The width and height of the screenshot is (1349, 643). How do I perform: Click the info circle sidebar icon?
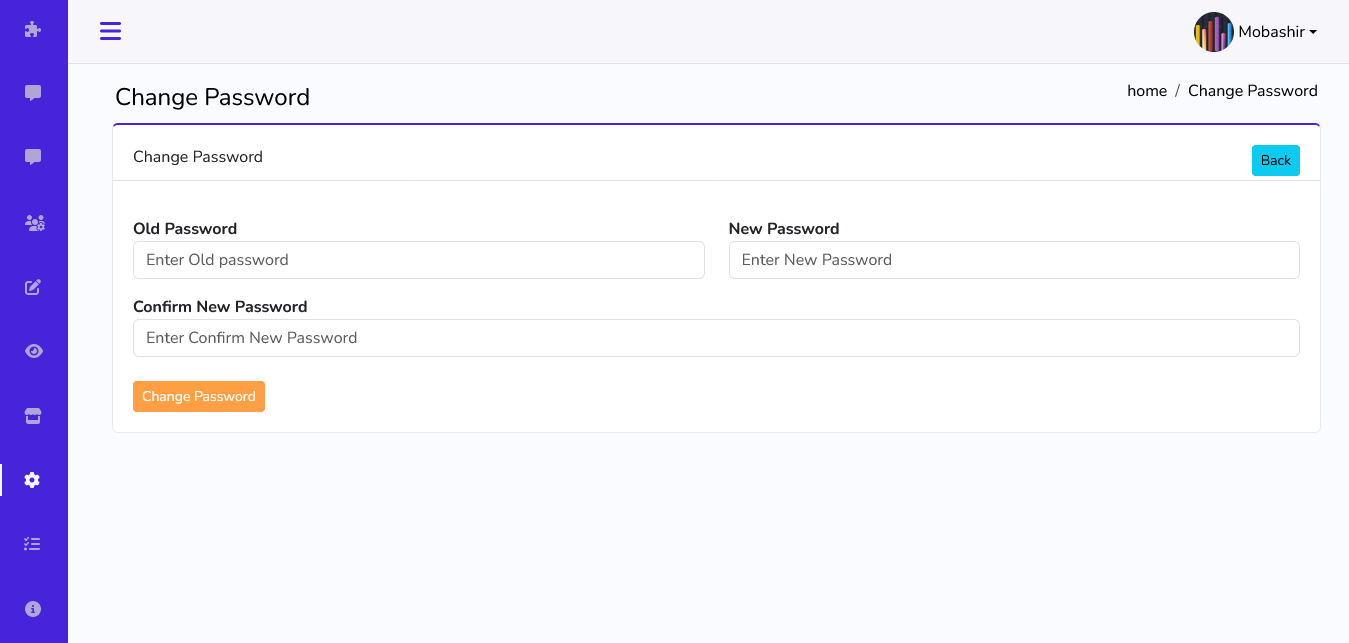point(33,608)
